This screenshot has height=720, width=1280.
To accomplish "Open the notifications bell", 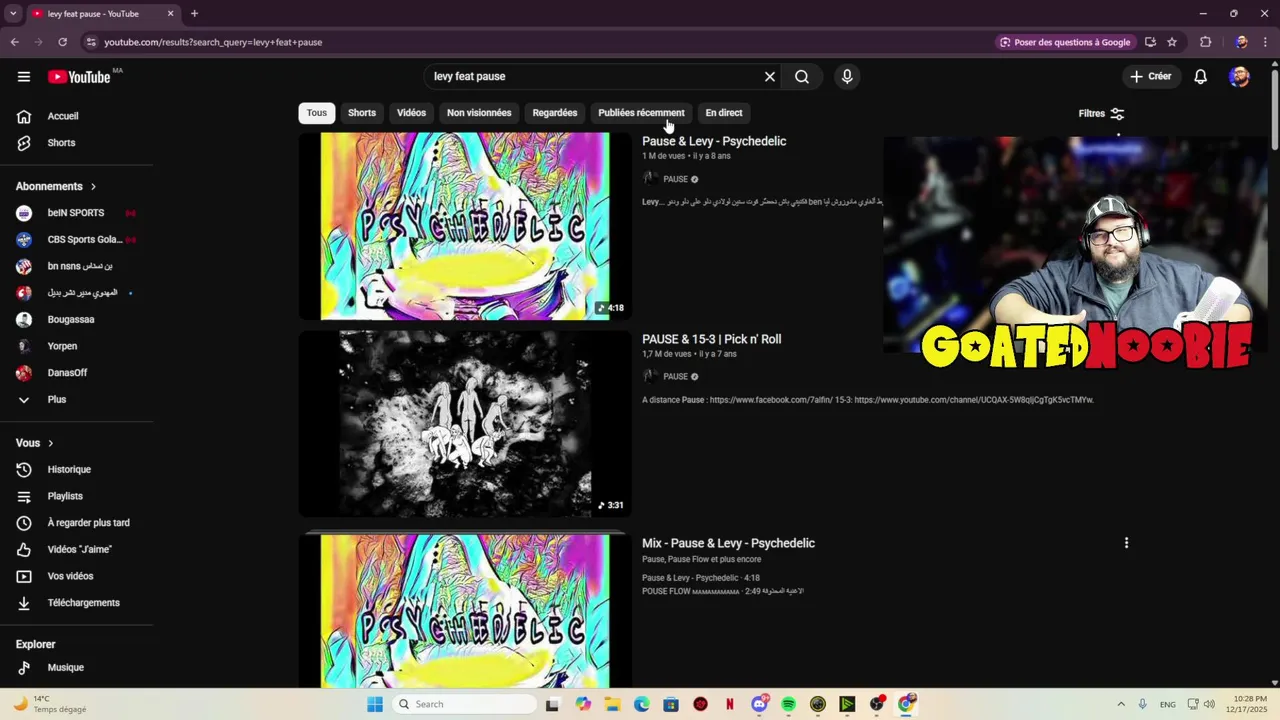I will pyautogui.click(x=1201, y=76).
